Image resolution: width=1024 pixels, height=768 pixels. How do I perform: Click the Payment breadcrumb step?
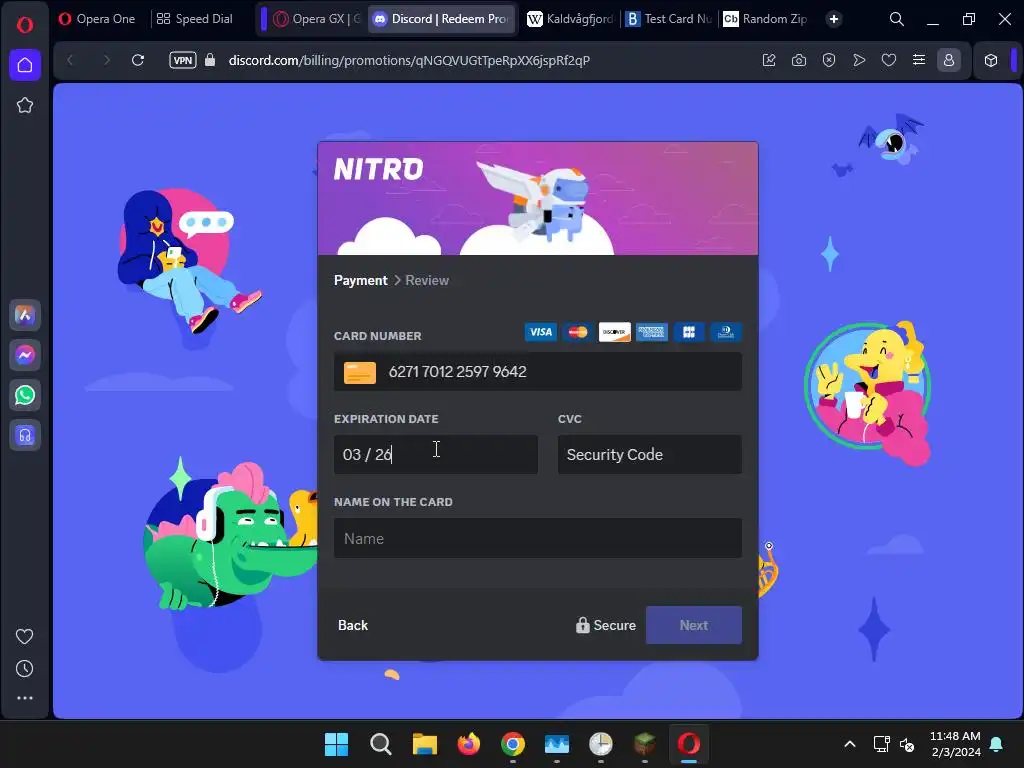pyautogui.click(x=360, y=280)
